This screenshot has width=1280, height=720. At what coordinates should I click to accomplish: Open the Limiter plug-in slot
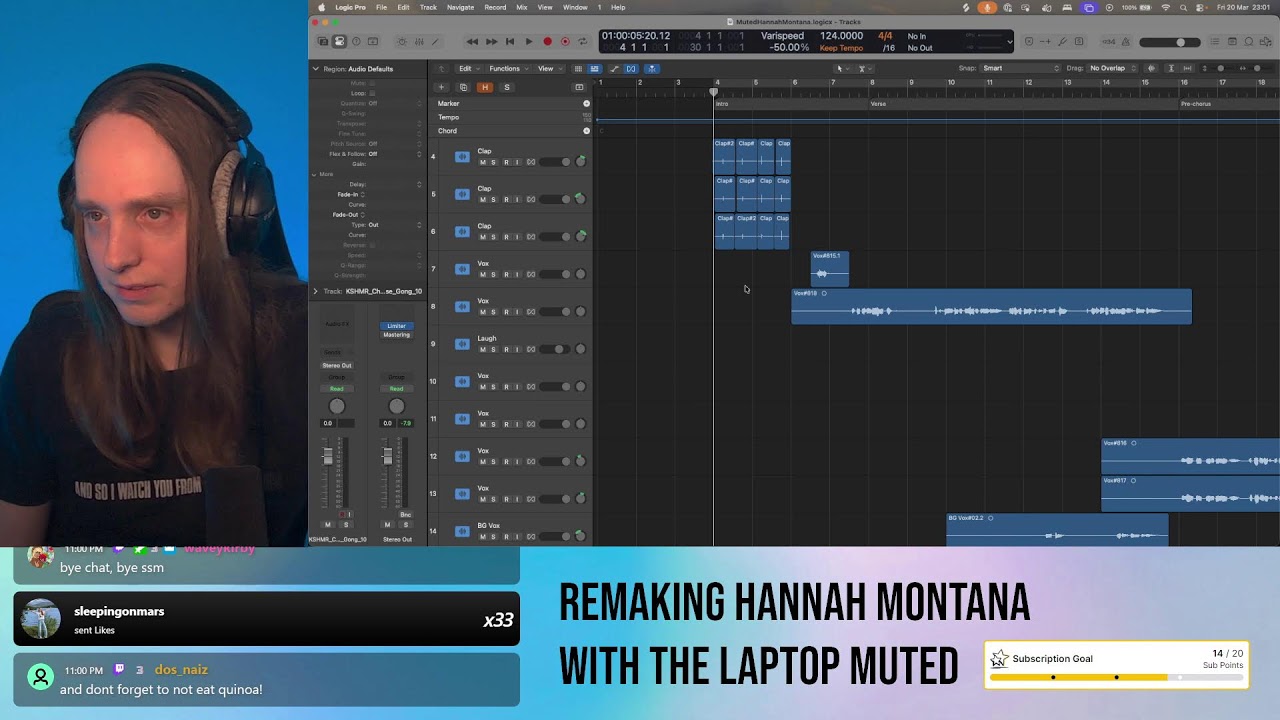click(x=397, y=326)
